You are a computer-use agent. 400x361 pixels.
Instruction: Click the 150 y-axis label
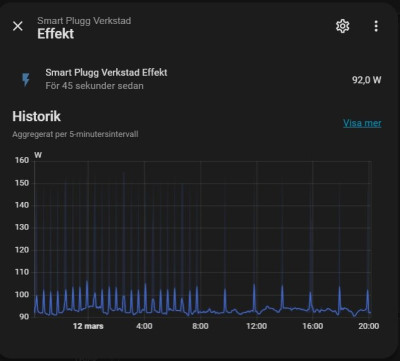(22, 183)
